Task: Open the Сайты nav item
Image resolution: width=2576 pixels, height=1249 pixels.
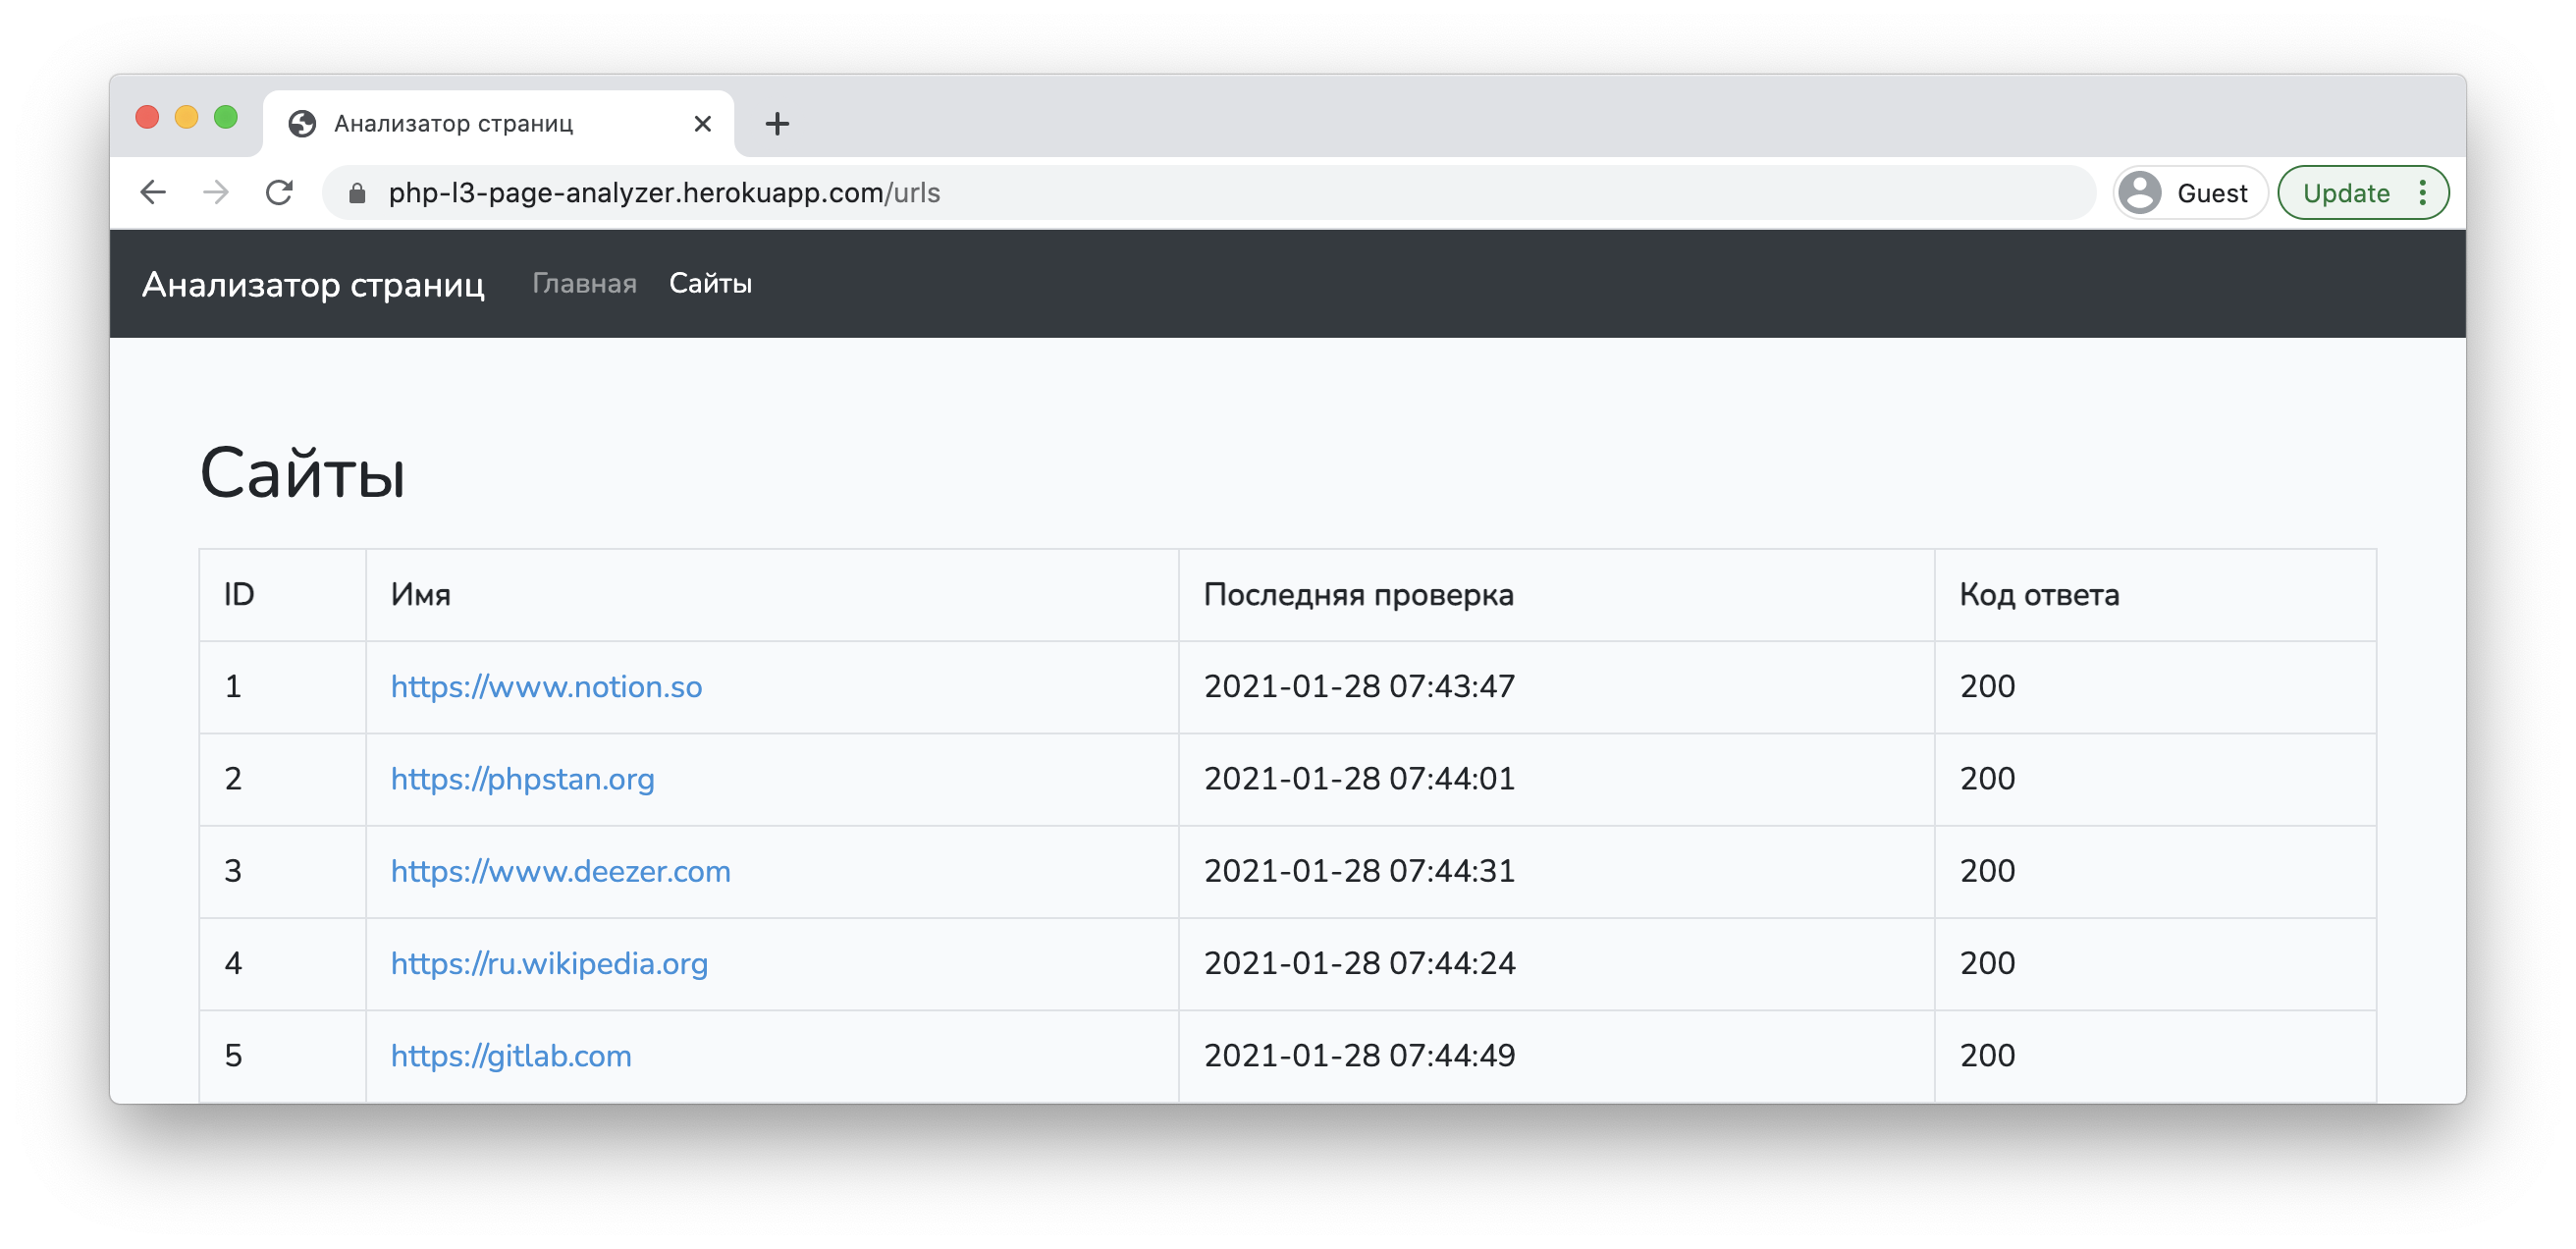Action: [710, 283]
